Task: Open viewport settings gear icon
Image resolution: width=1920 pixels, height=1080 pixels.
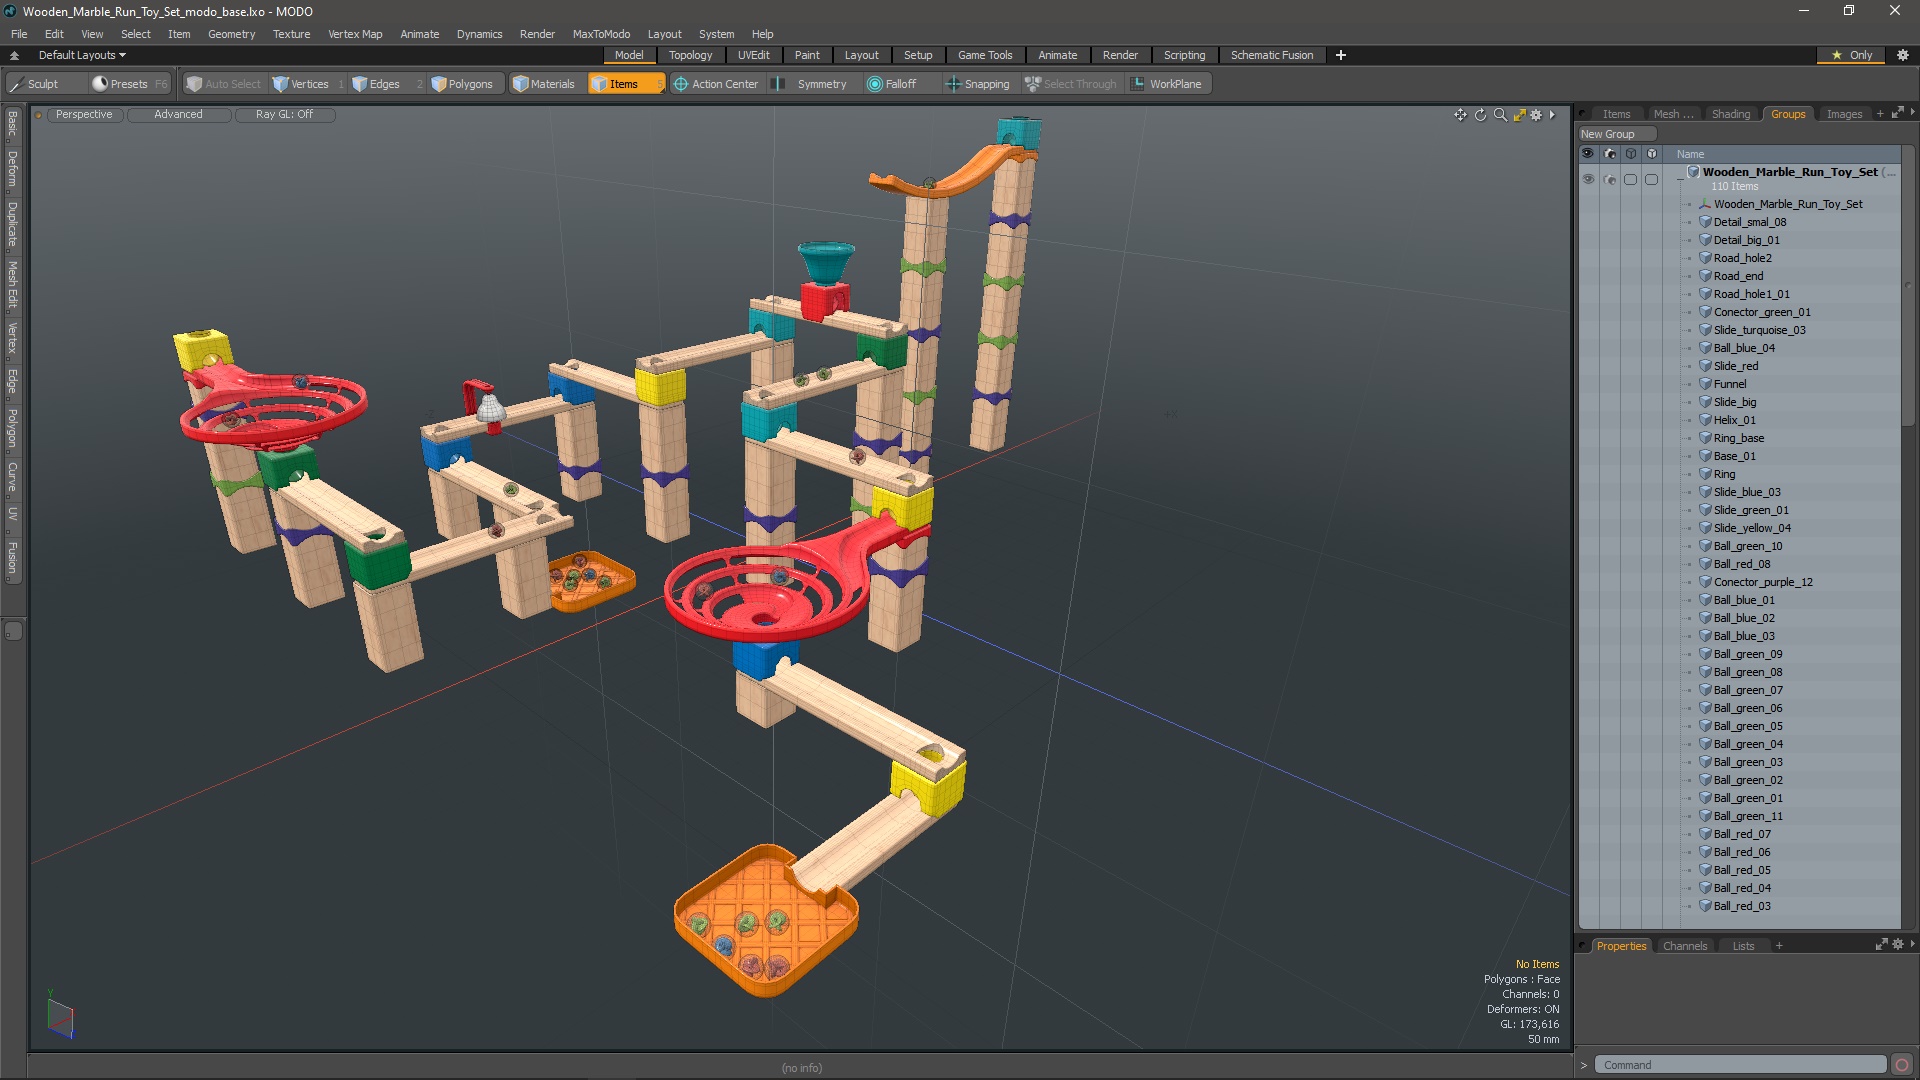Action: [1537, 115]
